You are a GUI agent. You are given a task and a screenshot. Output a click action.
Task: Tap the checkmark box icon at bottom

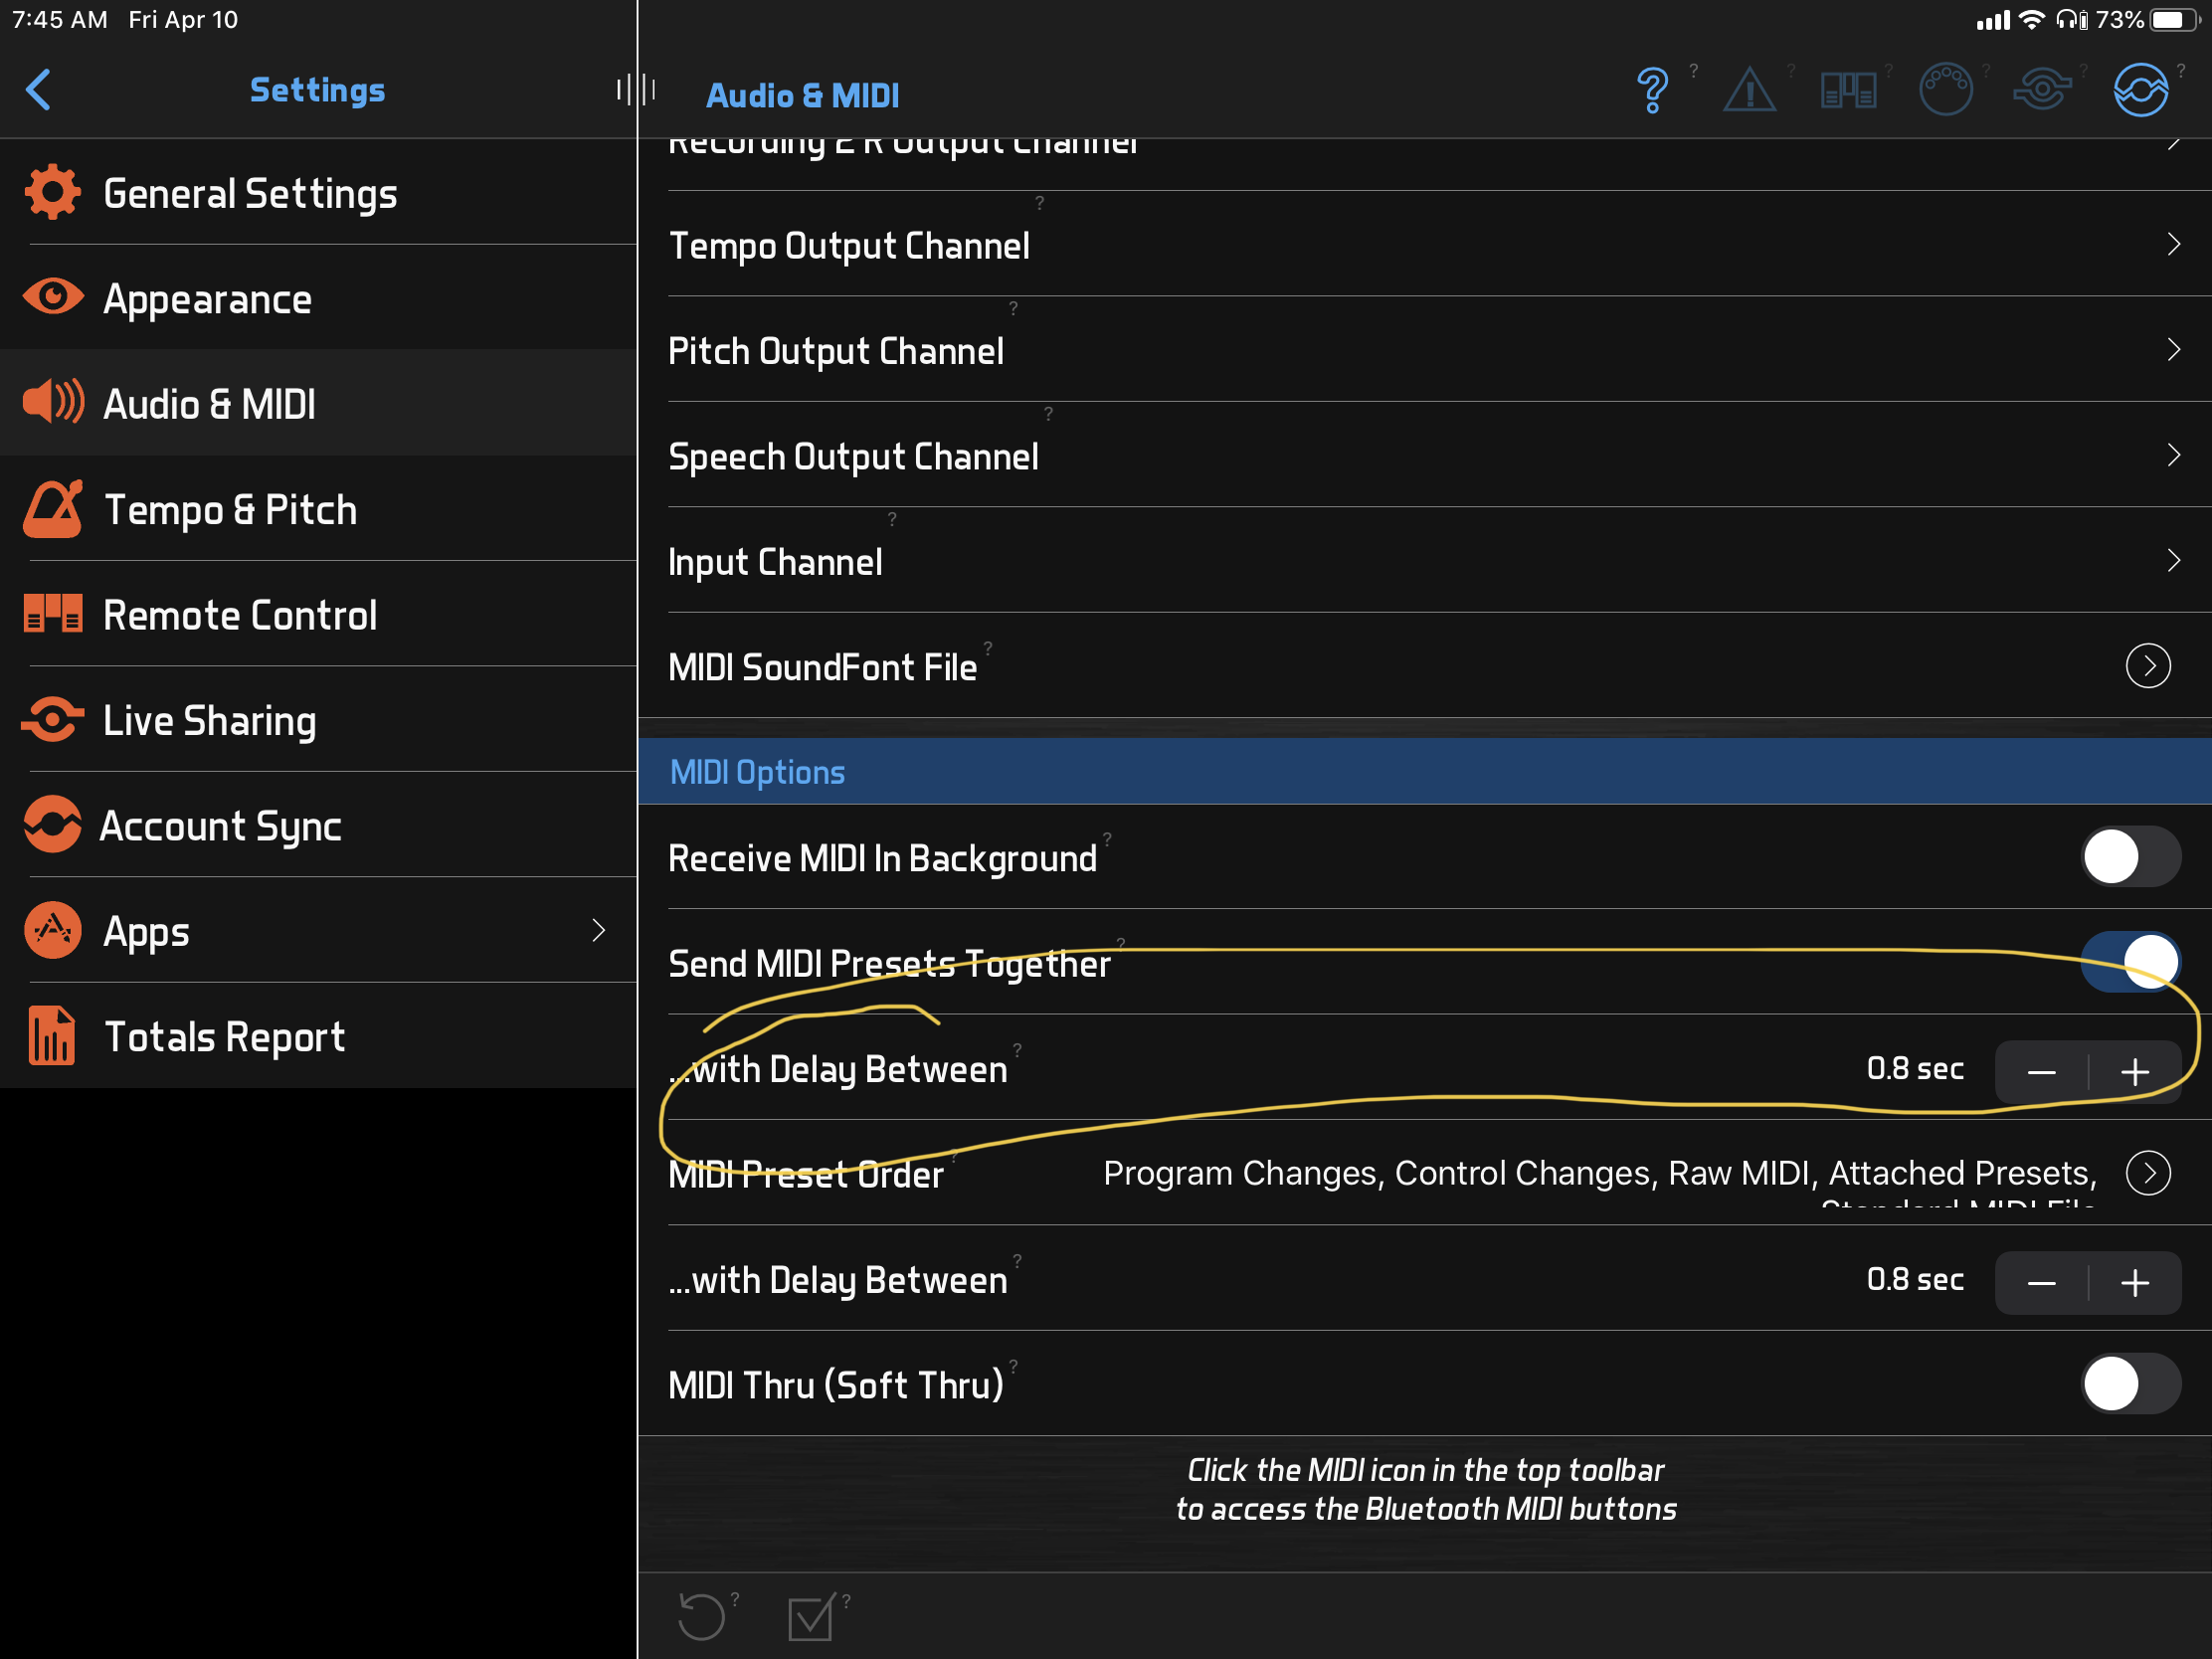pyautogui.click(x=810, y=1617)
